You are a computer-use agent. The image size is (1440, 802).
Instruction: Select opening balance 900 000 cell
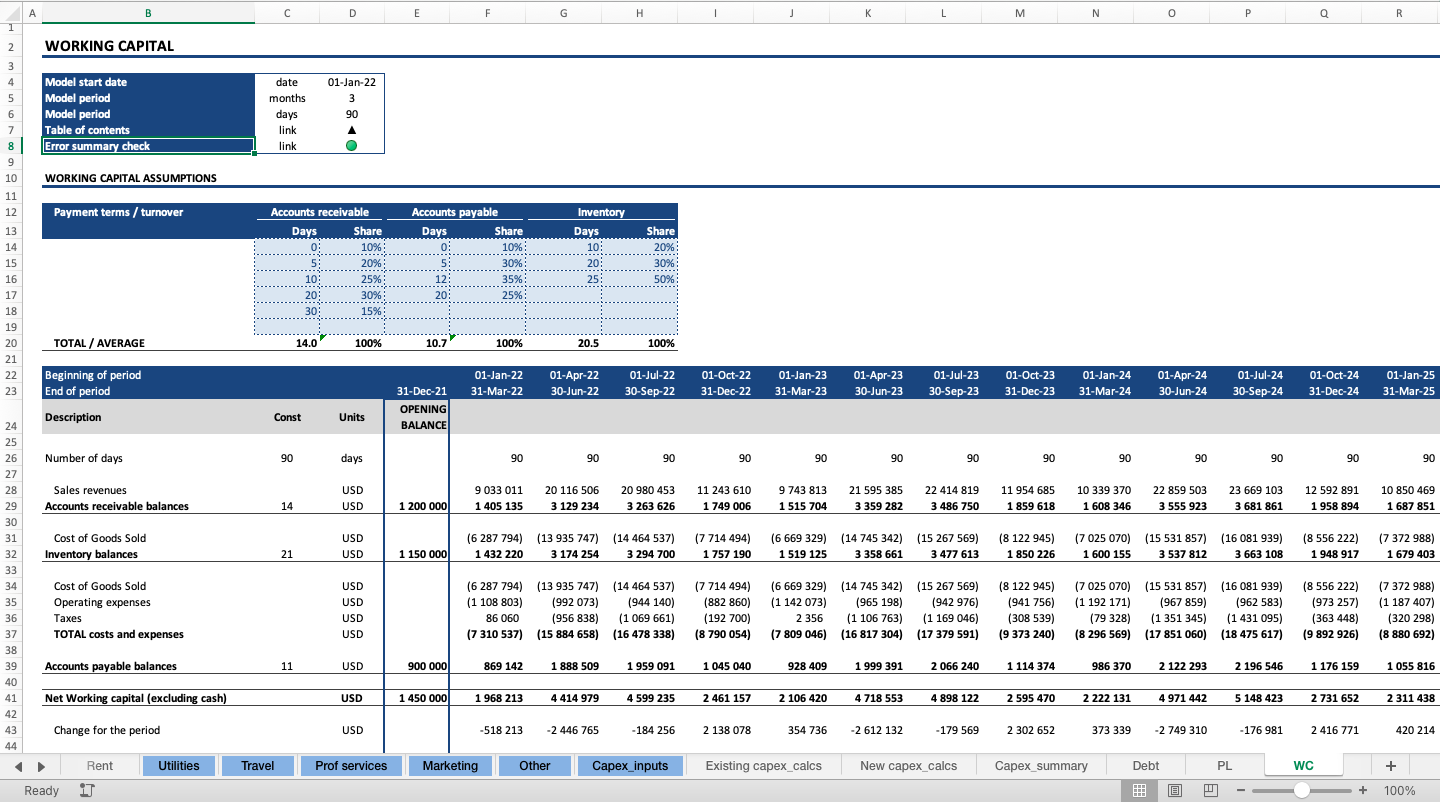pyautogui.click(x=417, y=666)
